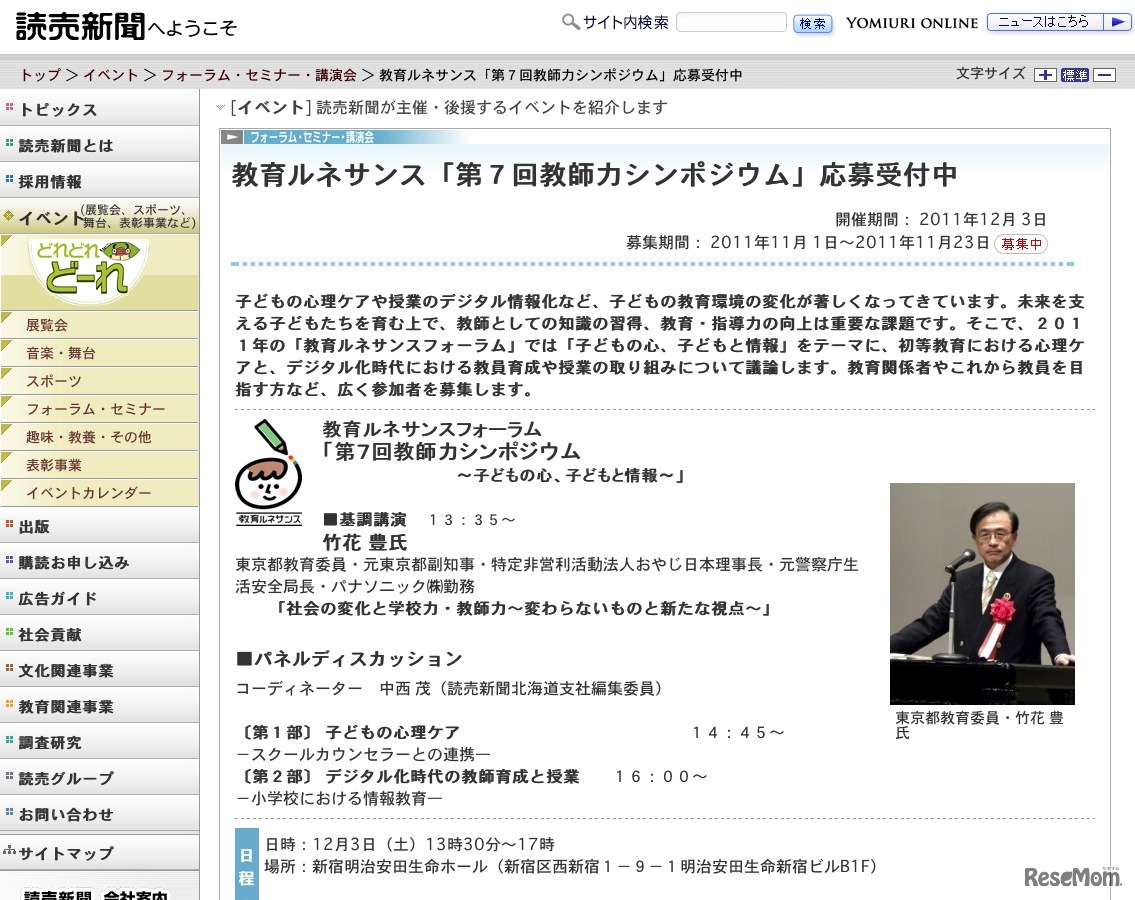This screenshot has height=900, width=1135.
Task: Open the ニュースはこちら link button
Action: 1058,22
